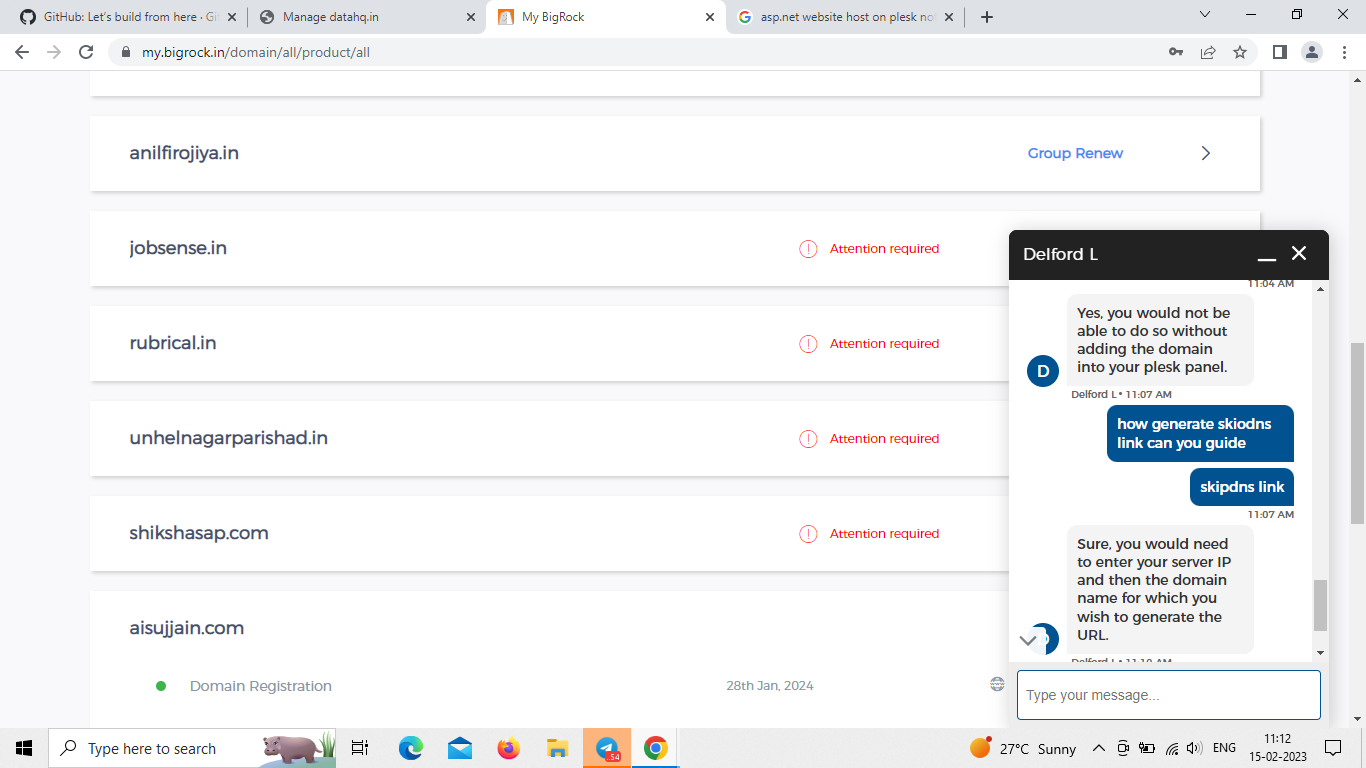Open the share page icon in address bar
The height and width of the screenshot is (768, 1366).
1208,52
